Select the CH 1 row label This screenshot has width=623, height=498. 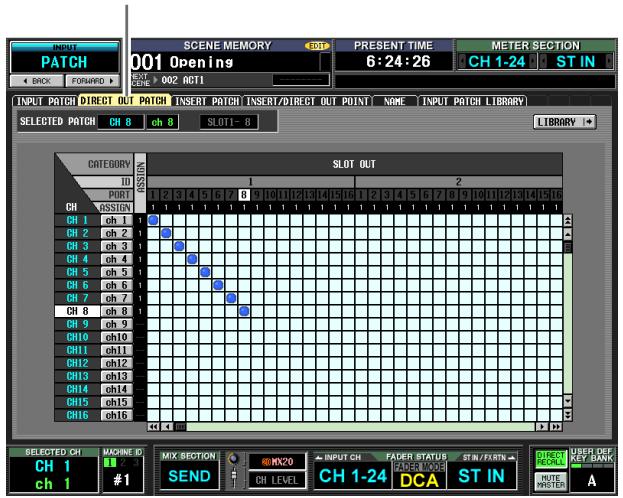click(77, 220)
